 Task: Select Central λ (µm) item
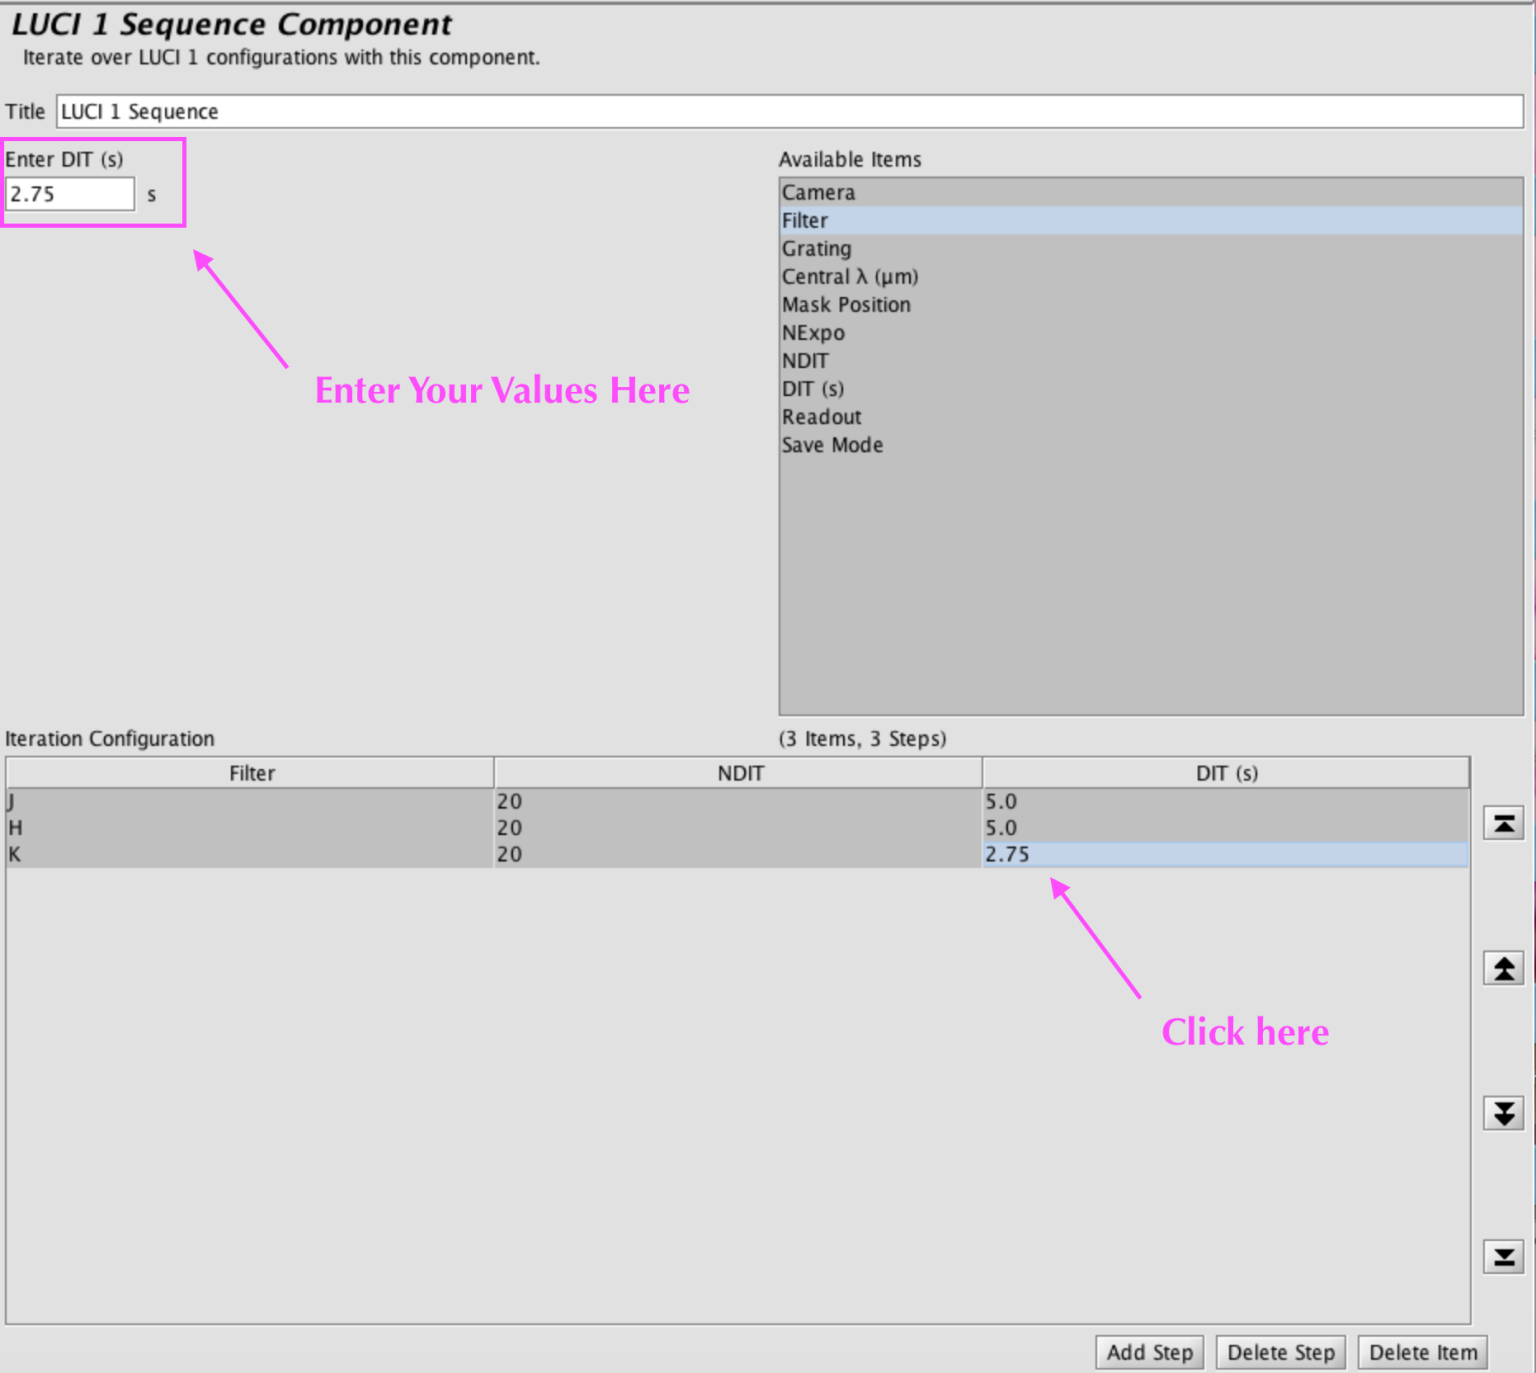point(1151,276)
